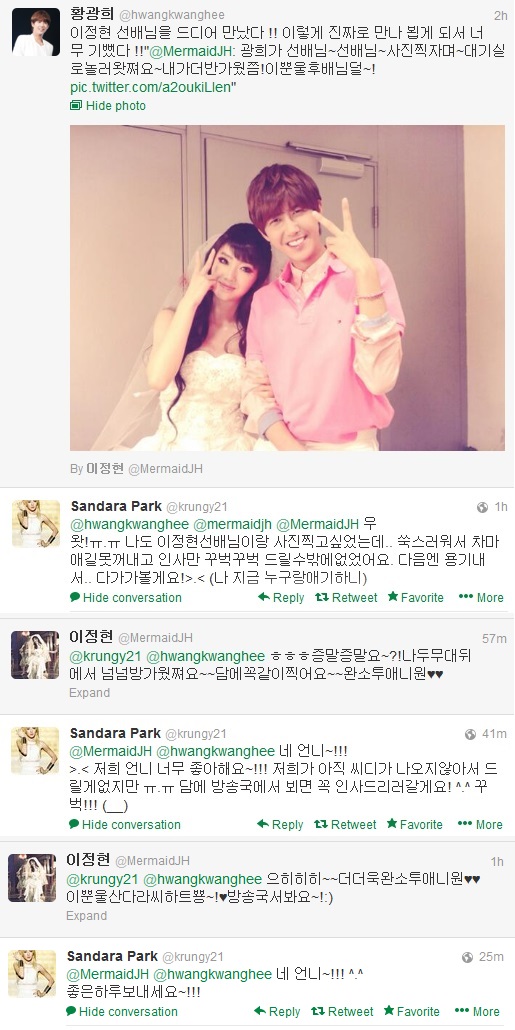
Task: Expand 이정현's second reply tweet
Action: (x=87, y=915)
